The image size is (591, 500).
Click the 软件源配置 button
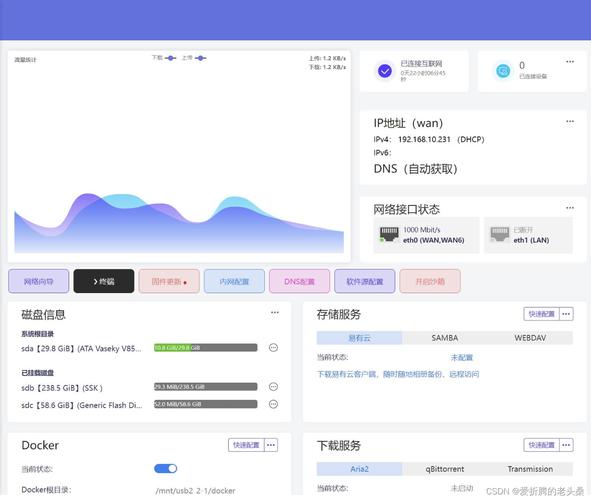coord(364,281)
